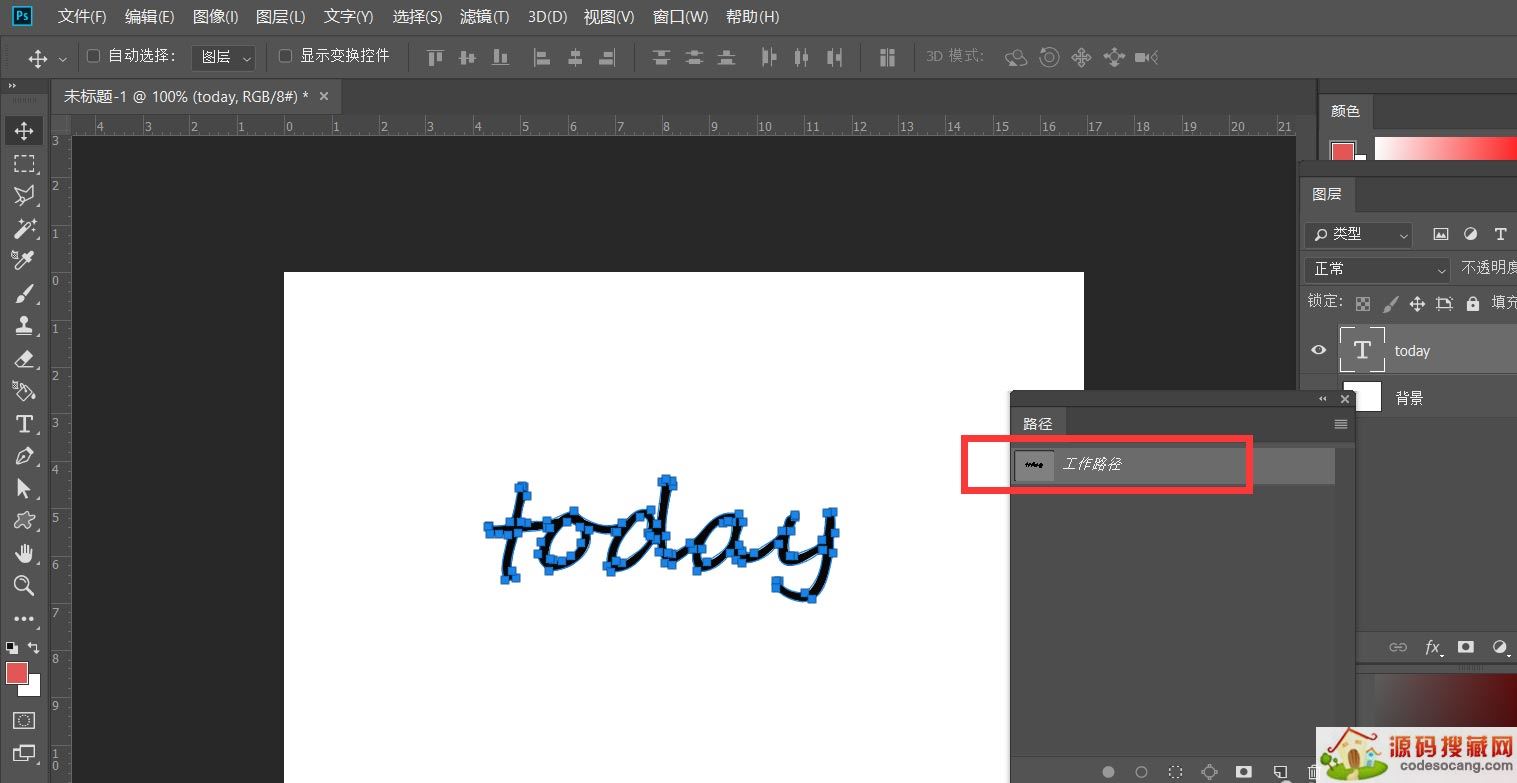Switch to the 图层 panel tab
Image resolution: width=1517 pixels, height=783 pixels.
1327,194
